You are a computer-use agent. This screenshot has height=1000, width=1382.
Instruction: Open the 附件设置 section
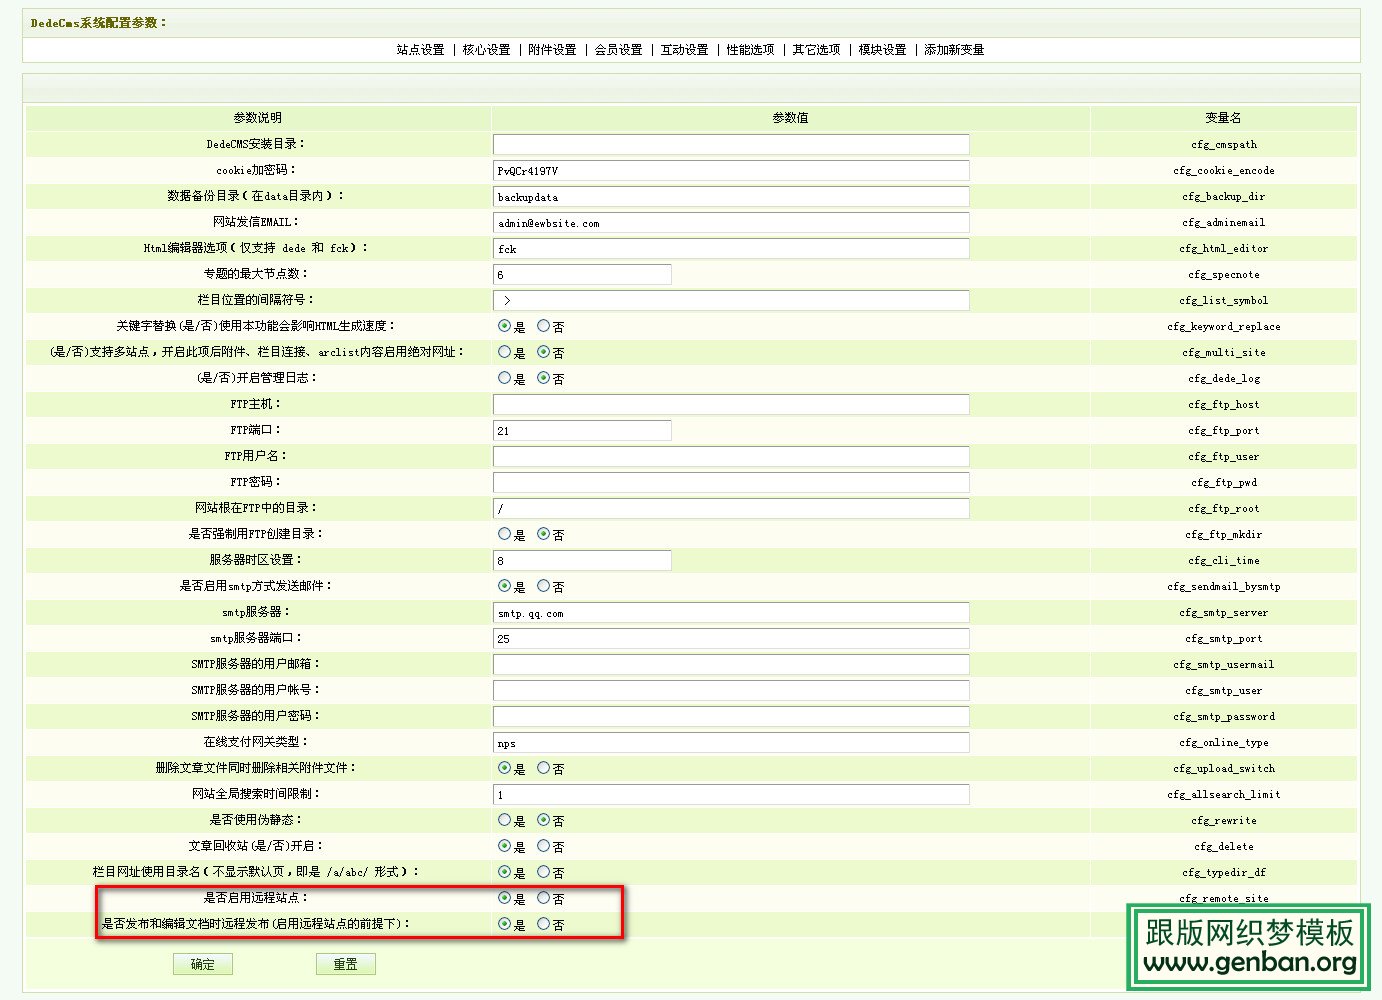(x=552, y=50)
